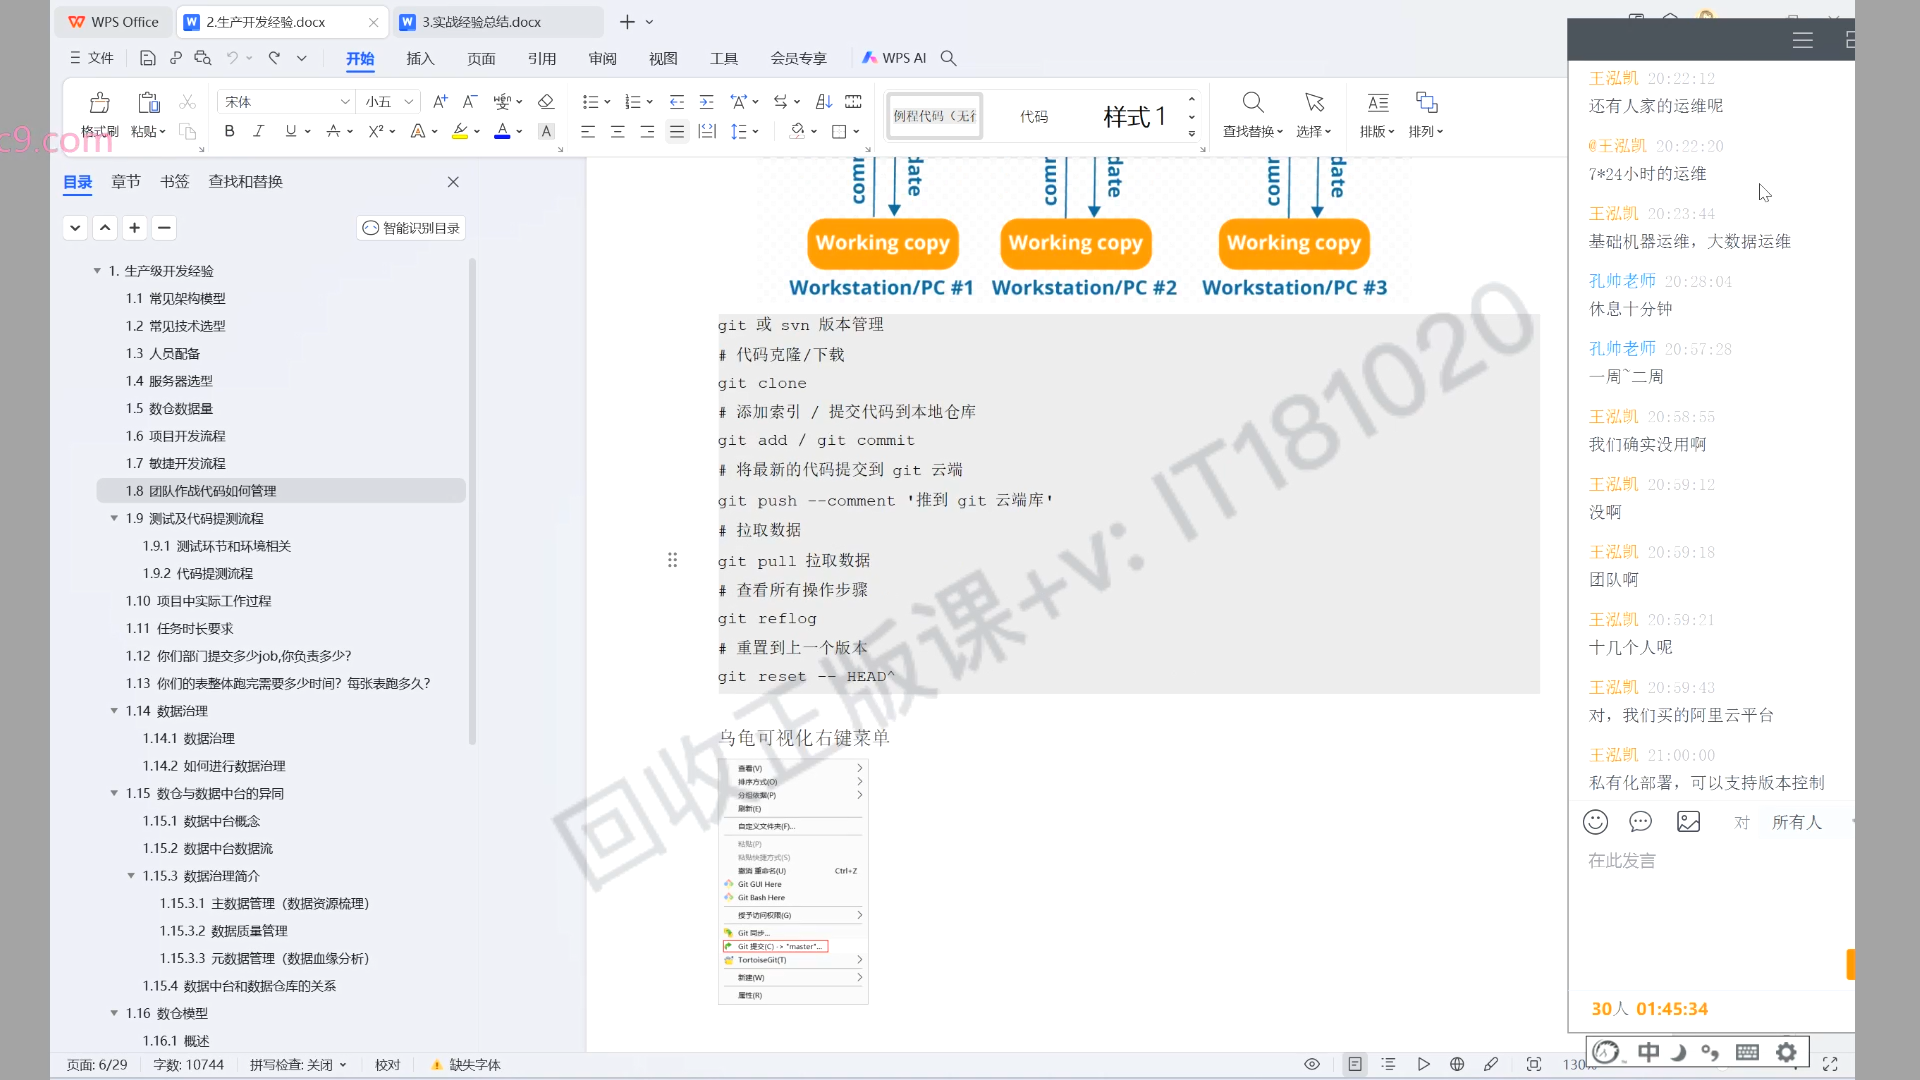Open the Find and Replace magnifier icon
Screen dimensions: 1920x1080
pos(1252,103)
